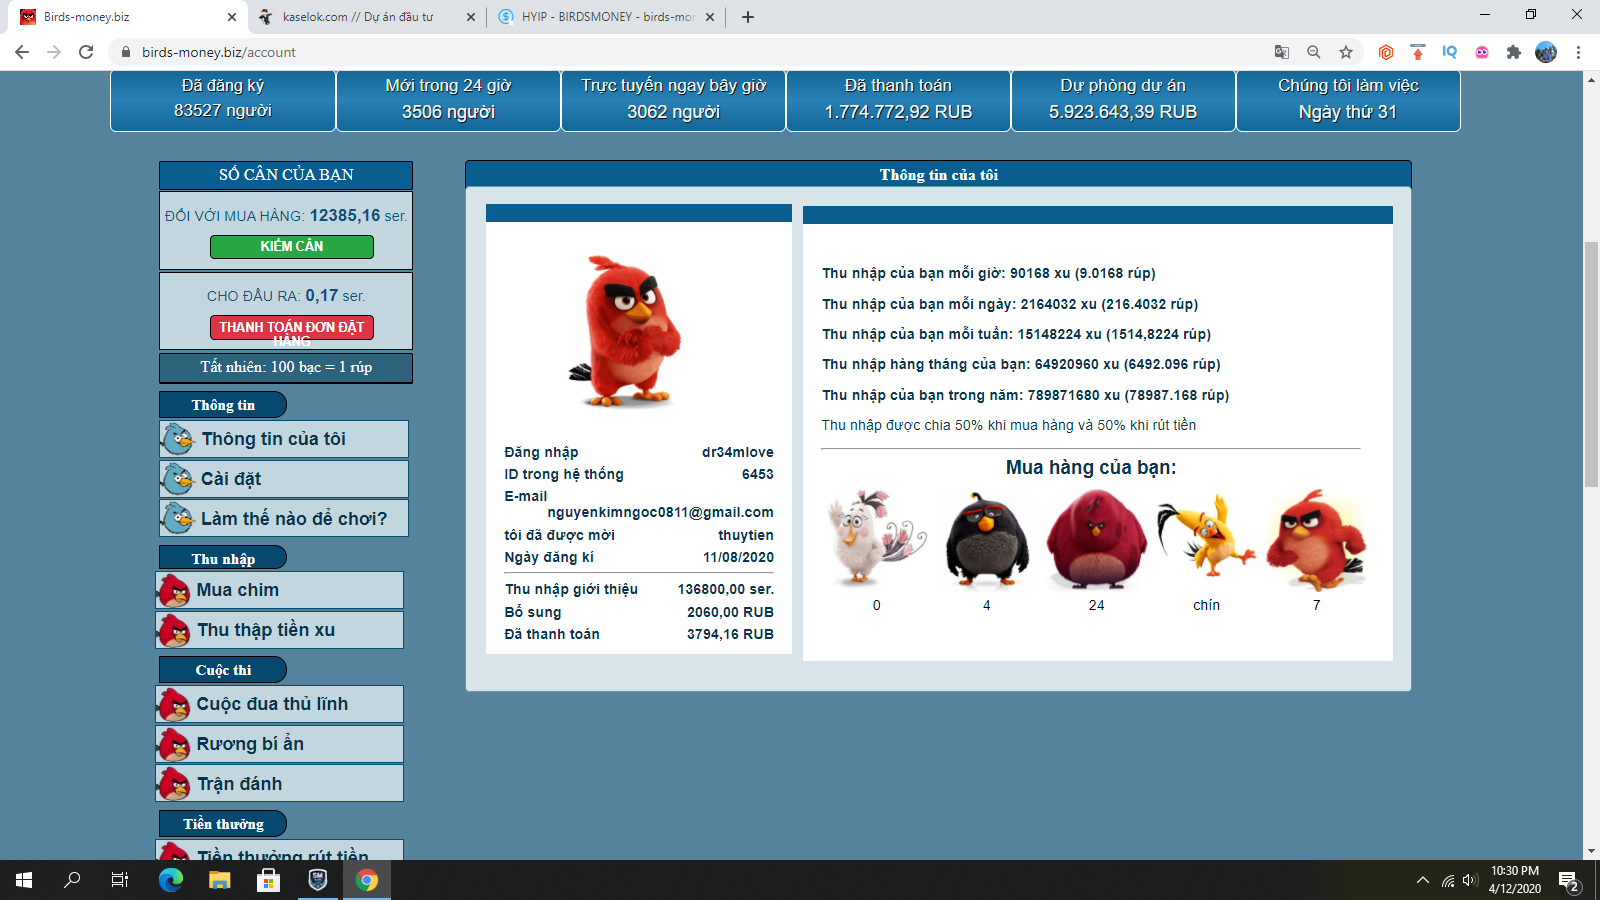Screen dimensions: 1600x900
Task: Open the Extensions puzzle icon
Action: pos(1514,52)
